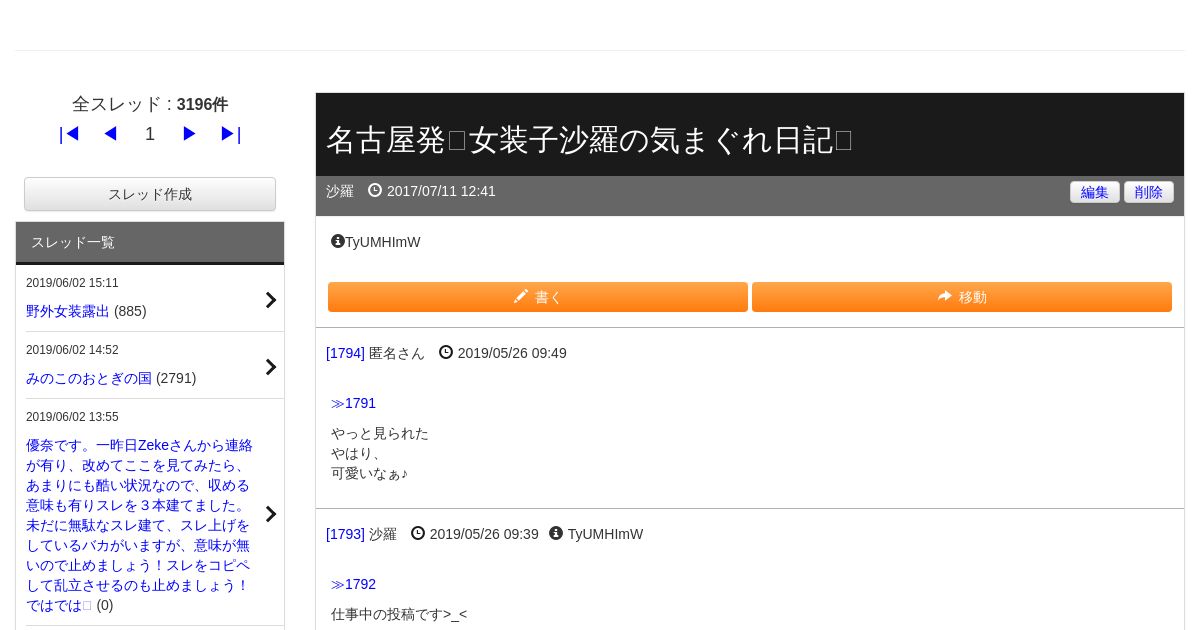
Task: Click info icon in post 1793
Action: tap(556, 533)
